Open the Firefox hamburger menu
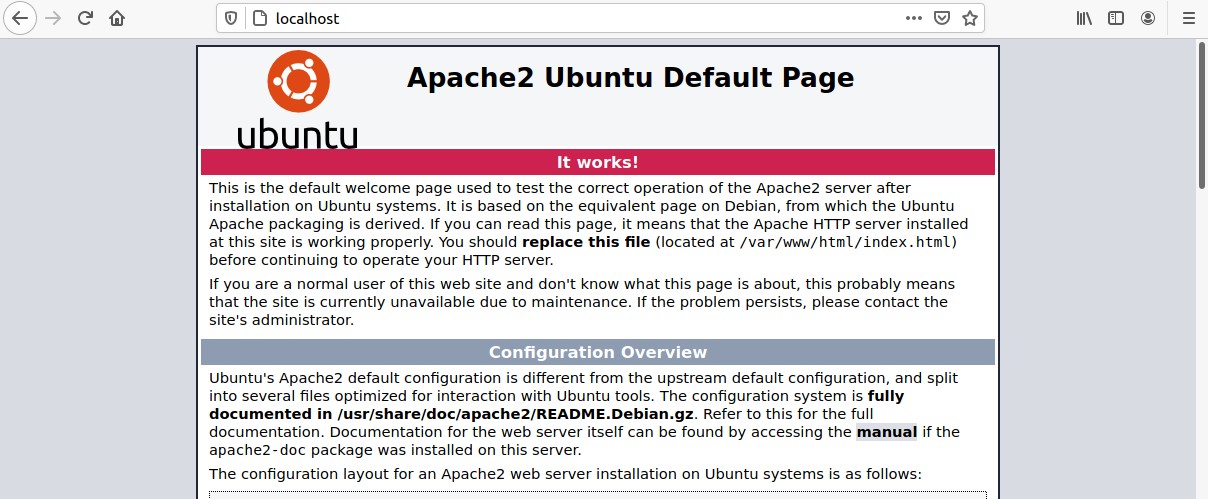The height and width of the screenshot is (499, 1208). click(1188, 18)
